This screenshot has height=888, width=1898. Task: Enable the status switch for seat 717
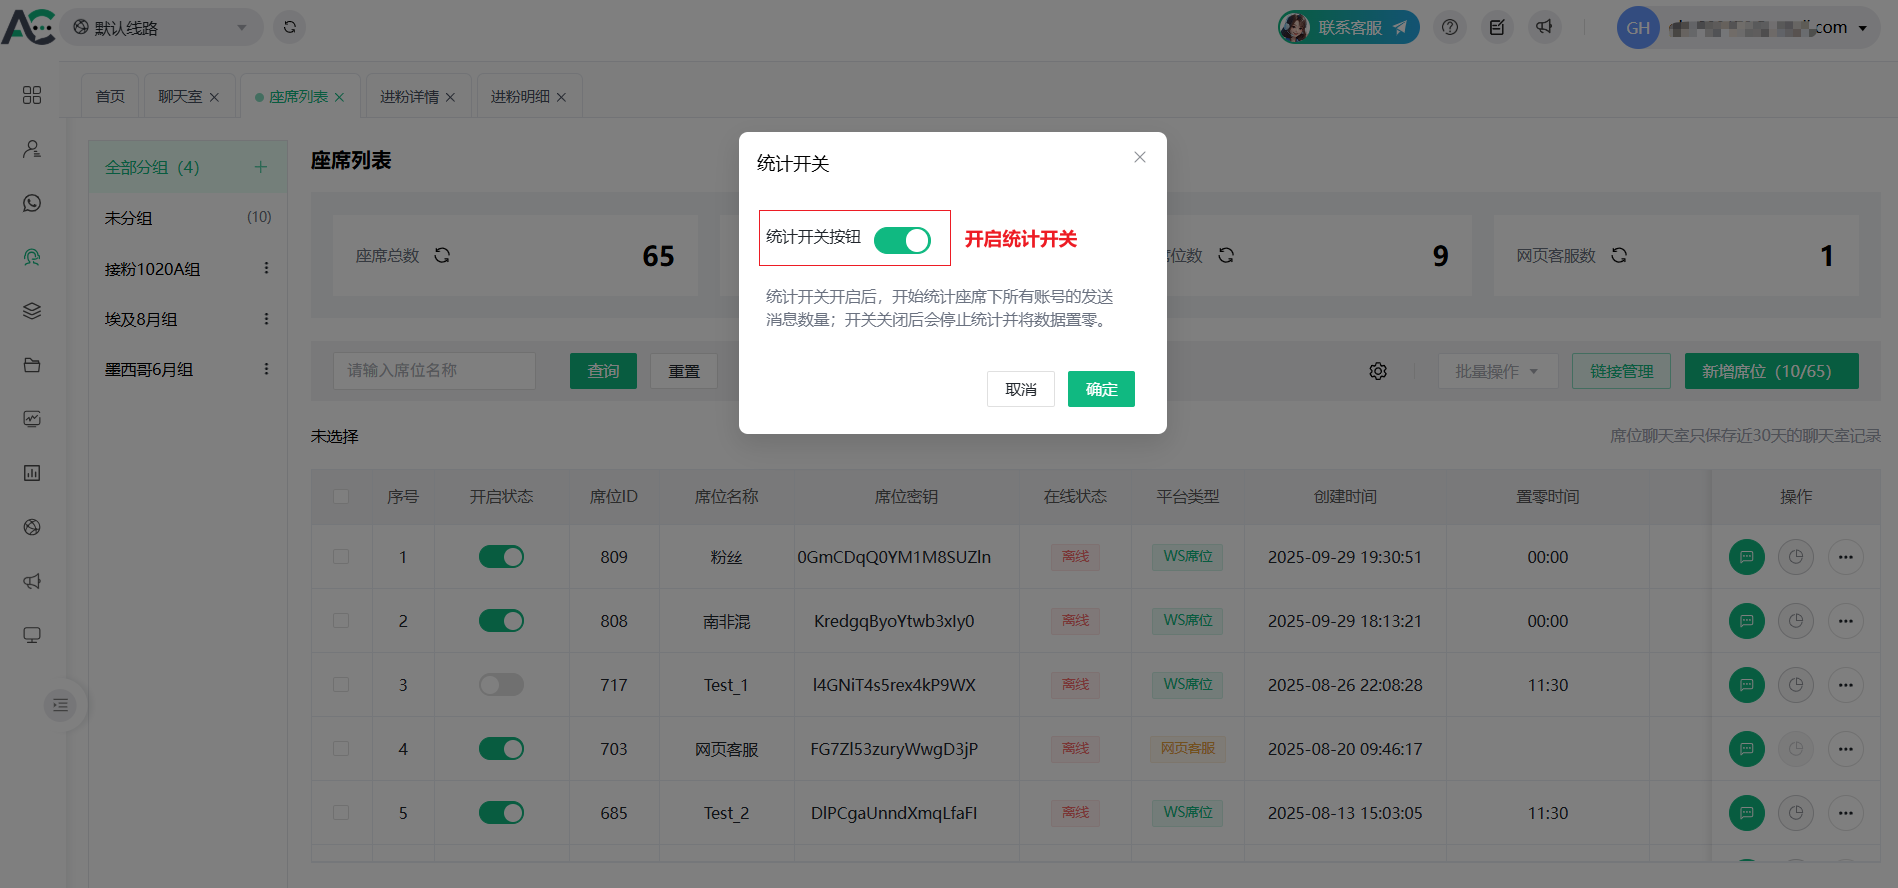pyautogui.click(x=501, y=685)
